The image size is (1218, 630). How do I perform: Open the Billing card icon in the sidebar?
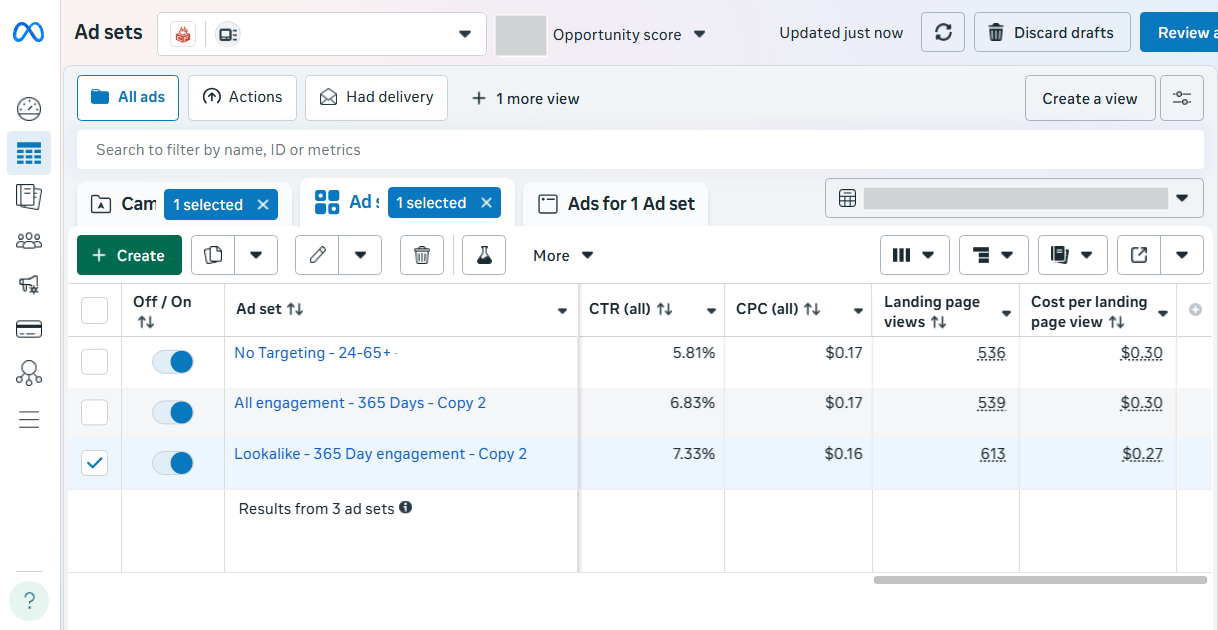coord(29,329)
